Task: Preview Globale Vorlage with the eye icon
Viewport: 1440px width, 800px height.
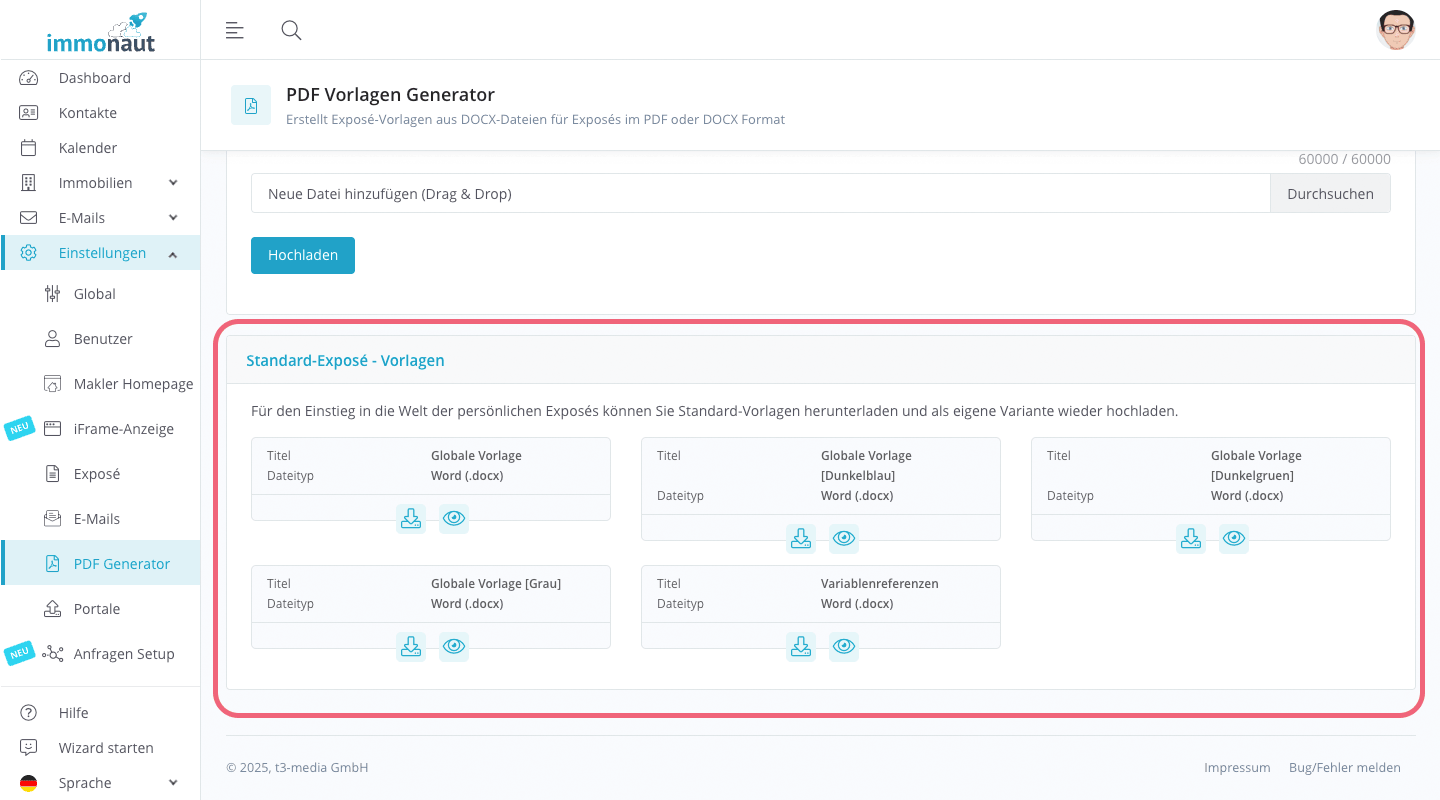Action: click(x=454, y=518)
